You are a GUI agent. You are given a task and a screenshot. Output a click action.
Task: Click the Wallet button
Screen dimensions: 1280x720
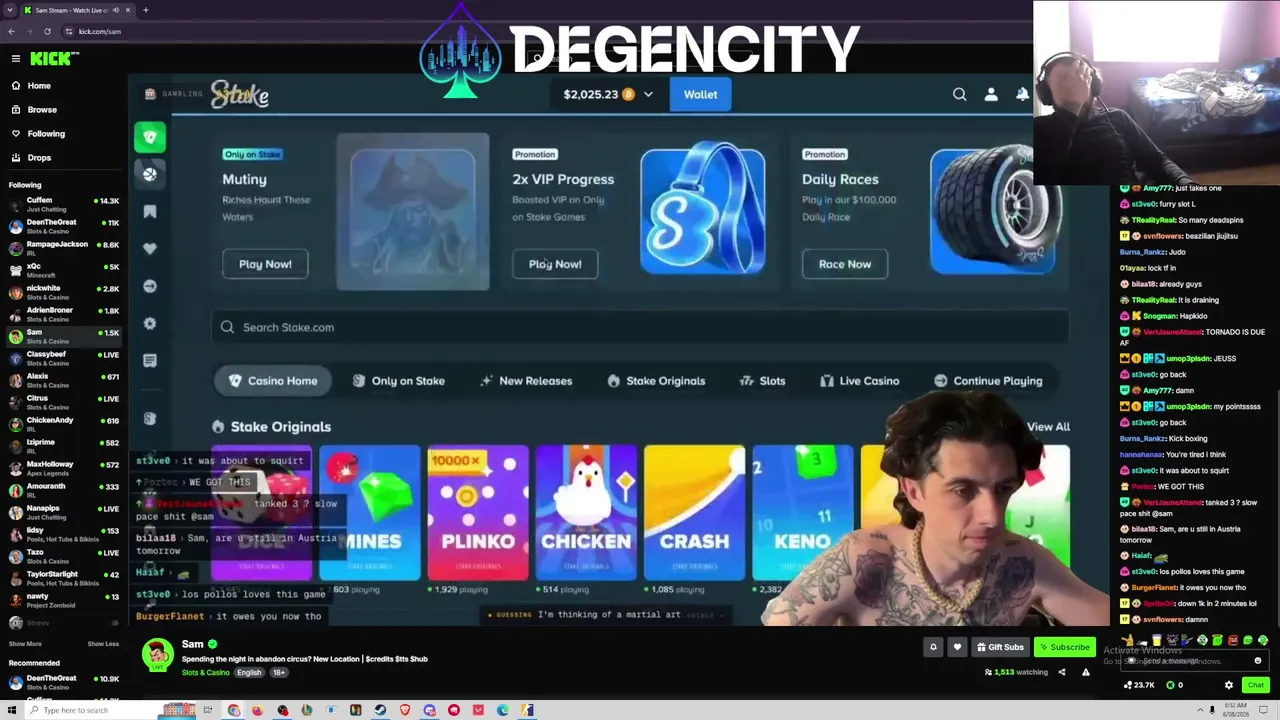pos(700,95)
